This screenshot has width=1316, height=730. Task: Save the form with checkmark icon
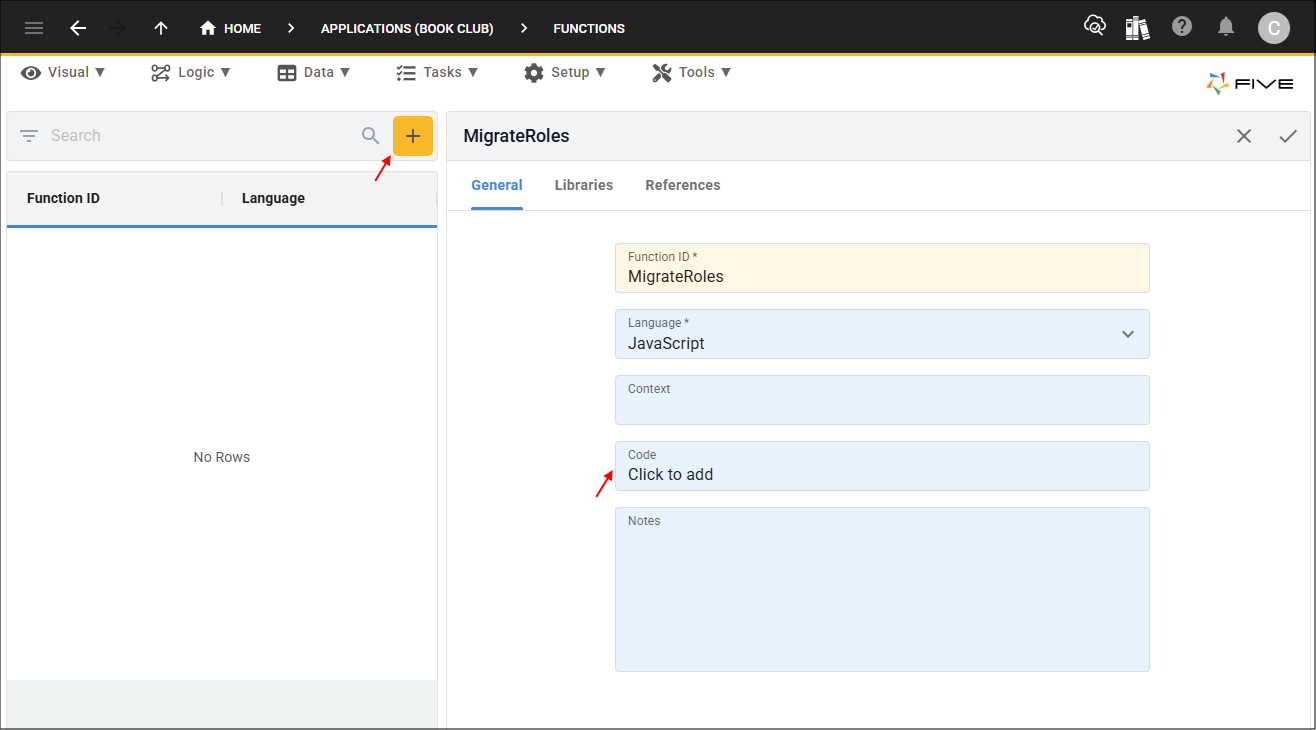[1288, 136]
